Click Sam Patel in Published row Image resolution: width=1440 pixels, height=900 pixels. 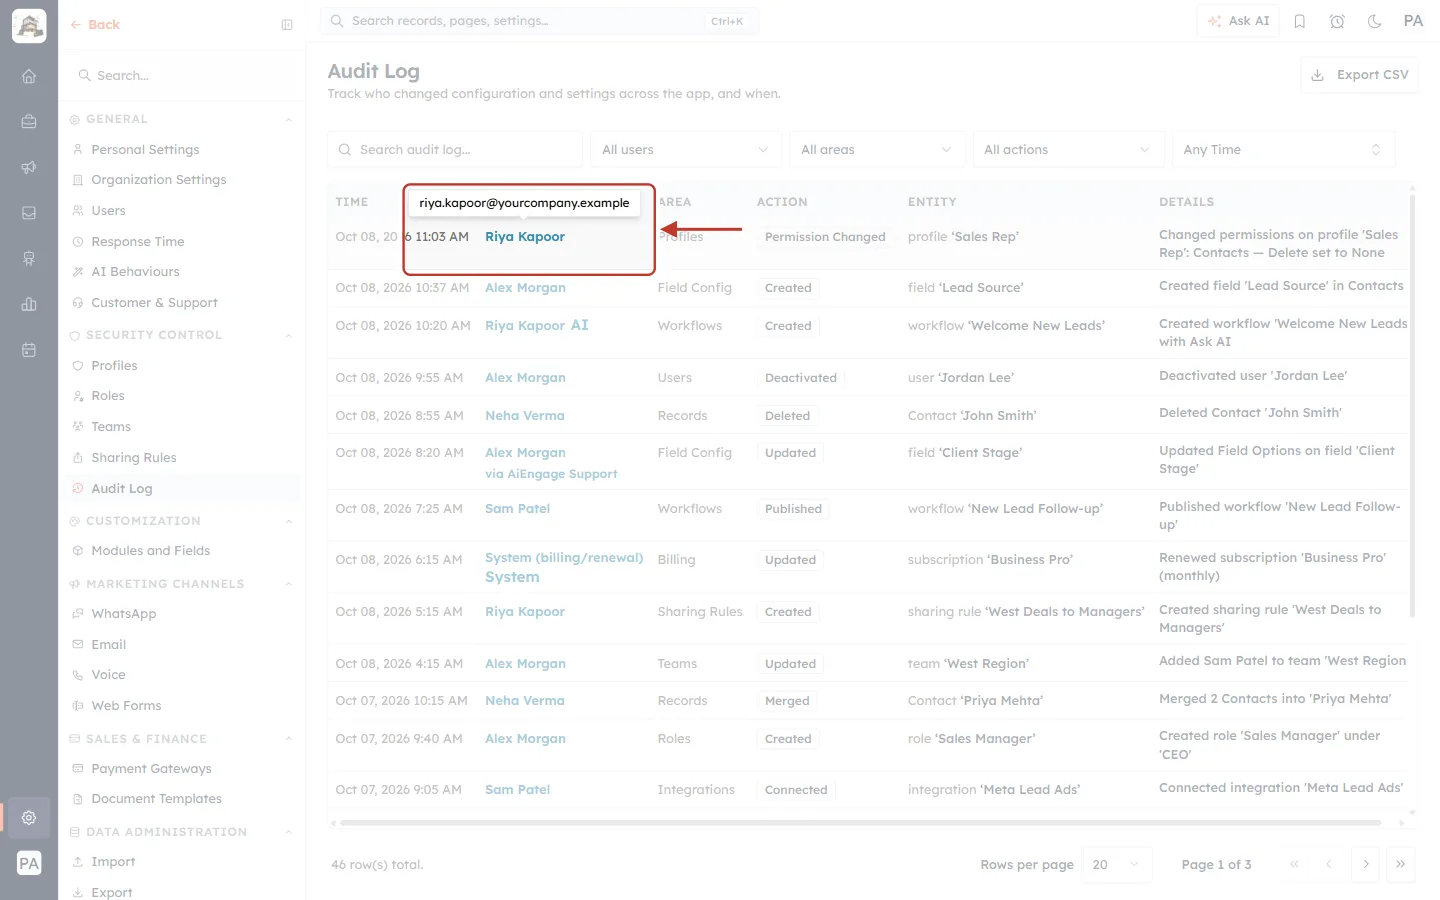[518, 509]
